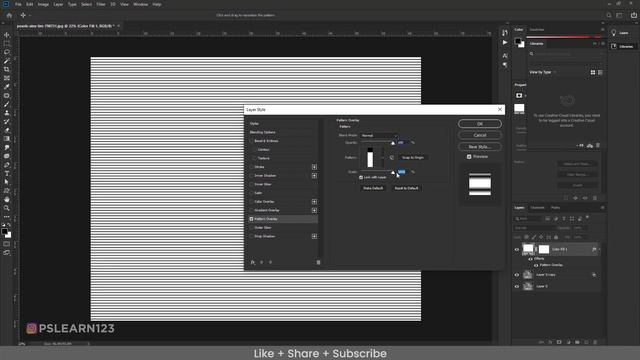Hide the Layer 0 copy layer
Image resolution: width=640 pixels, height=360 pixels.
(517, 275)
